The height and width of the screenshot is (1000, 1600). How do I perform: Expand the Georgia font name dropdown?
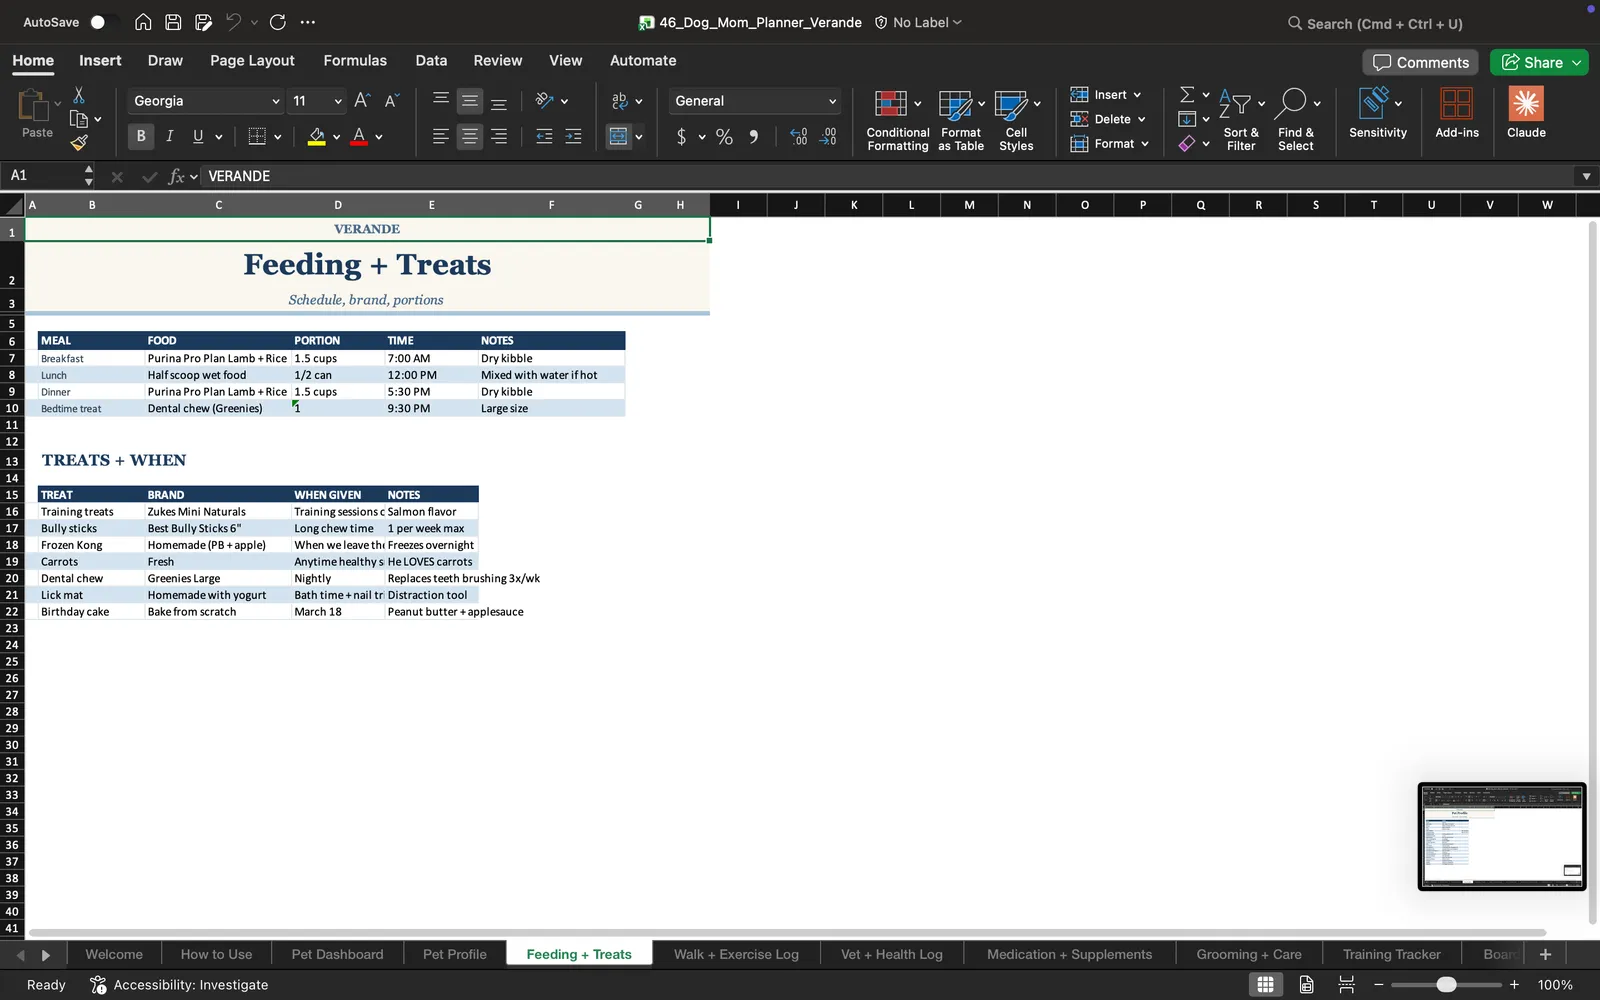[x=276, y=101]
